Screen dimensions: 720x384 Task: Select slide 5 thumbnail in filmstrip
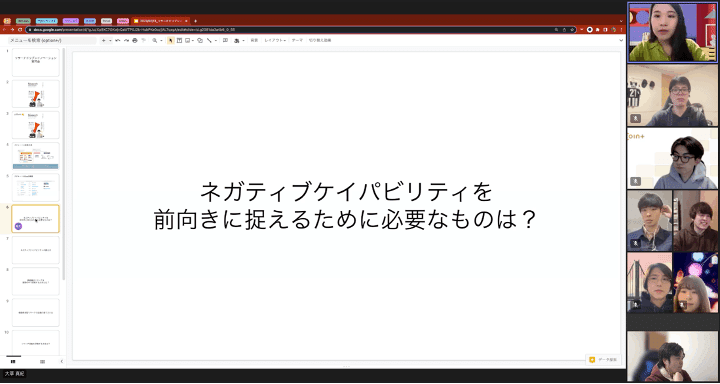pos(35,187)
